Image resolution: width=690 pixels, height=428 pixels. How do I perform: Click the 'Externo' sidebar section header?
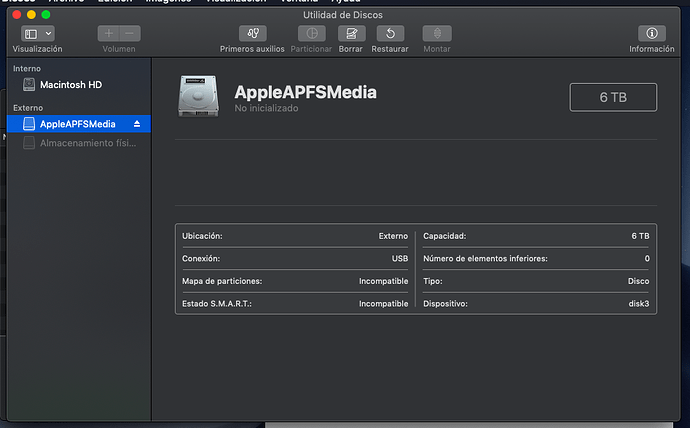(28, 108)
